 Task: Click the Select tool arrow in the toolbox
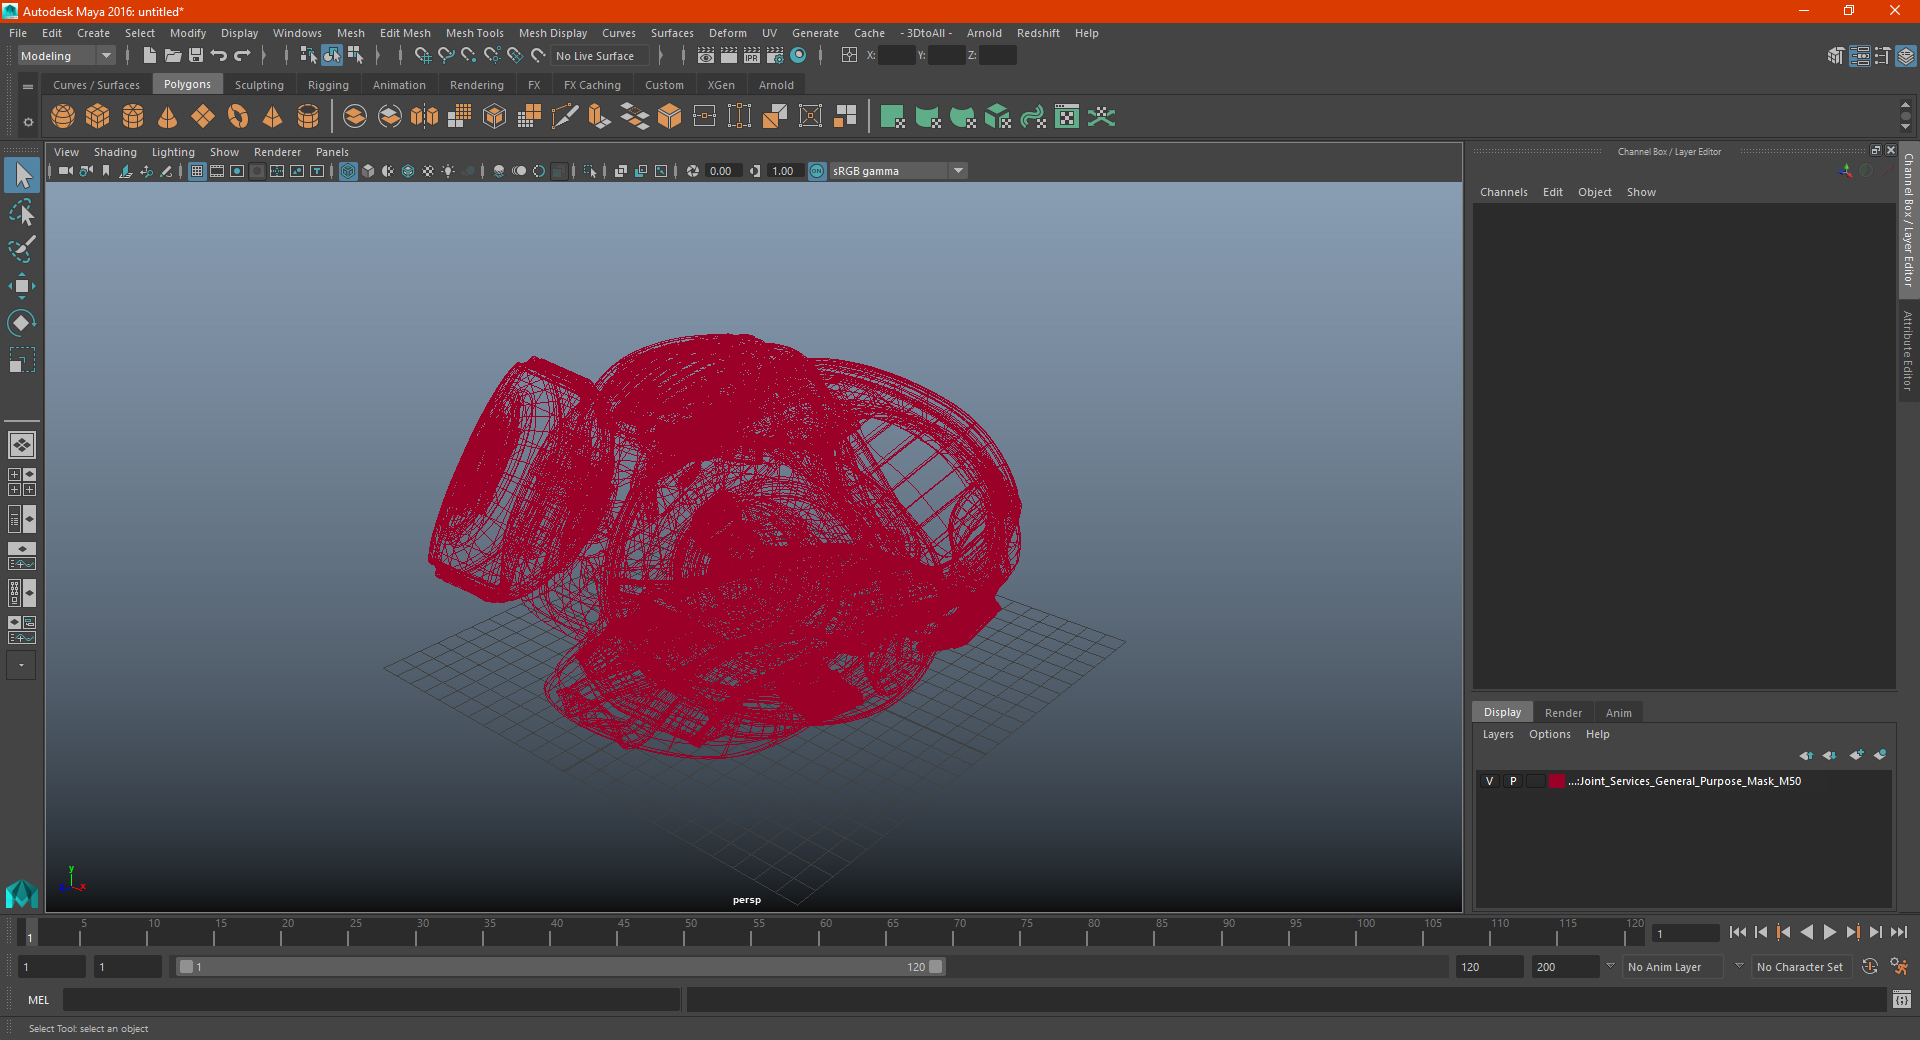point(21,175)
